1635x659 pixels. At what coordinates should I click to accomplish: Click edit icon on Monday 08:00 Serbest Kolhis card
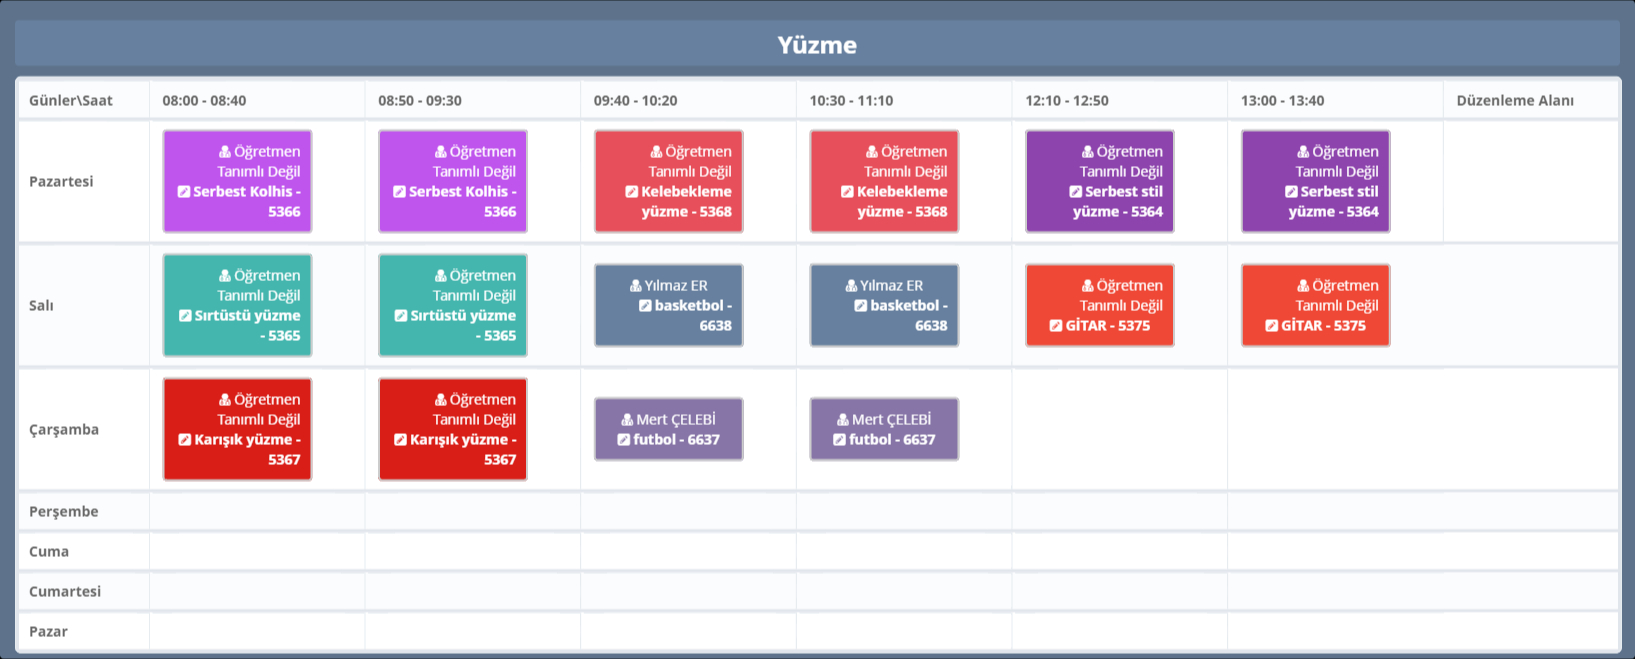[184, 192]
